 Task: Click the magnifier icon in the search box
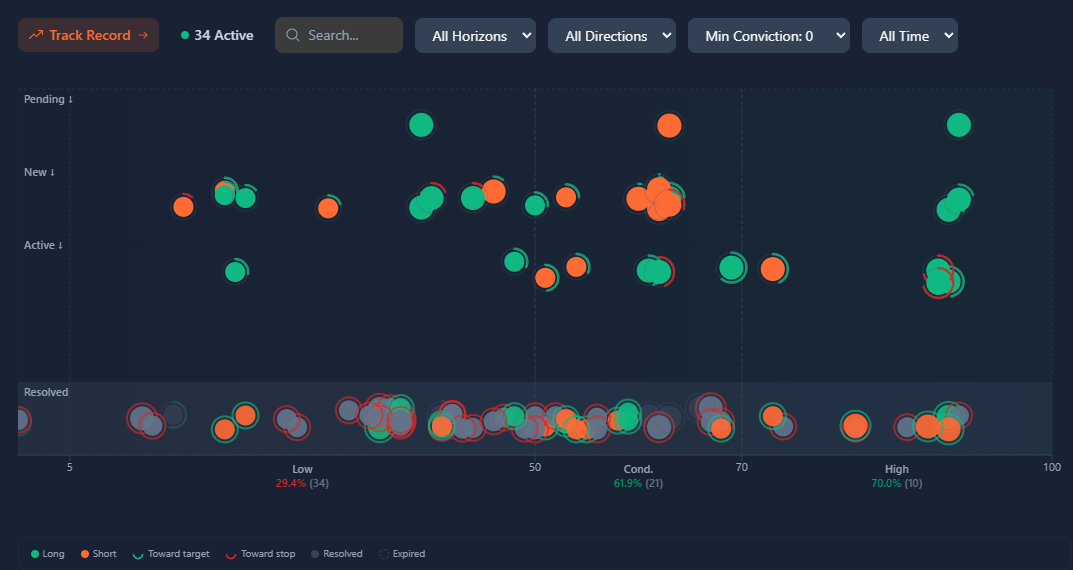click(x=293, y=35)
